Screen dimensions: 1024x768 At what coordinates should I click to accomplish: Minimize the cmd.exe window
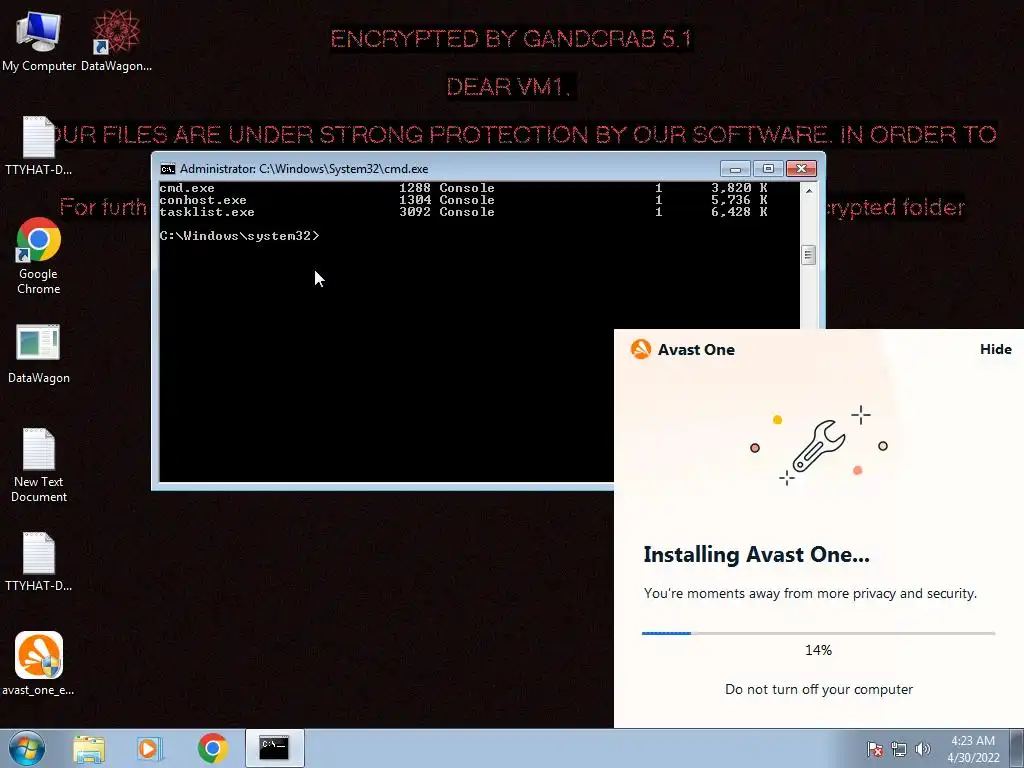(x=735, y=169)
